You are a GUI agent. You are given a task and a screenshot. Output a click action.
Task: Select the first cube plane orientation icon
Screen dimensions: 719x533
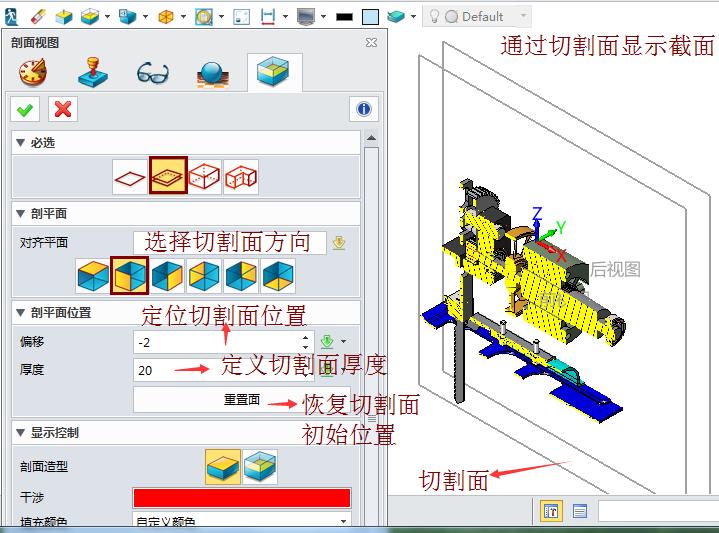pyautogui.click(x=94, y=274)
